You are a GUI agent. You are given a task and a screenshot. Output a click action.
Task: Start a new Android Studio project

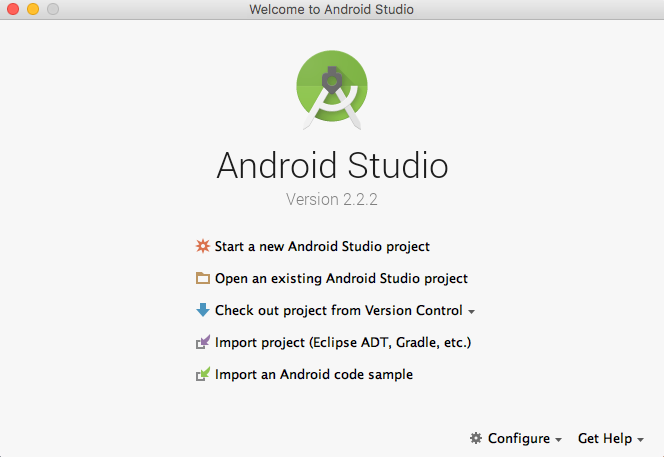(x=322, y=247)
